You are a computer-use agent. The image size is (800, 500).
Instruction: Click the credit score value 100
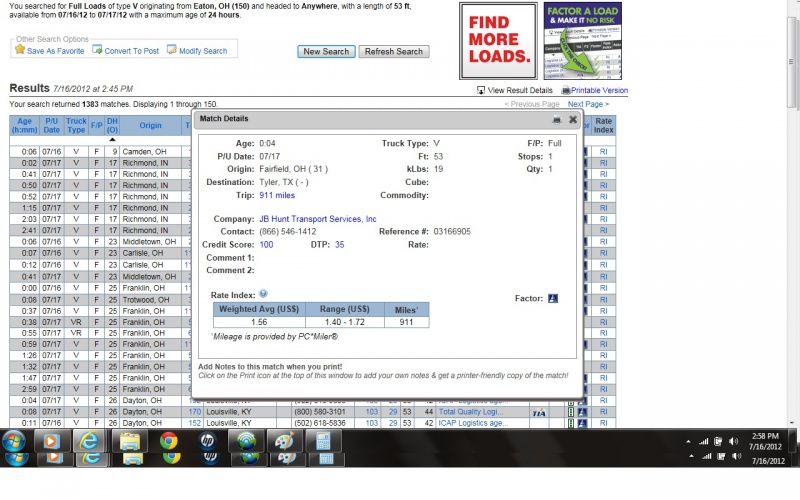(266, 244)
